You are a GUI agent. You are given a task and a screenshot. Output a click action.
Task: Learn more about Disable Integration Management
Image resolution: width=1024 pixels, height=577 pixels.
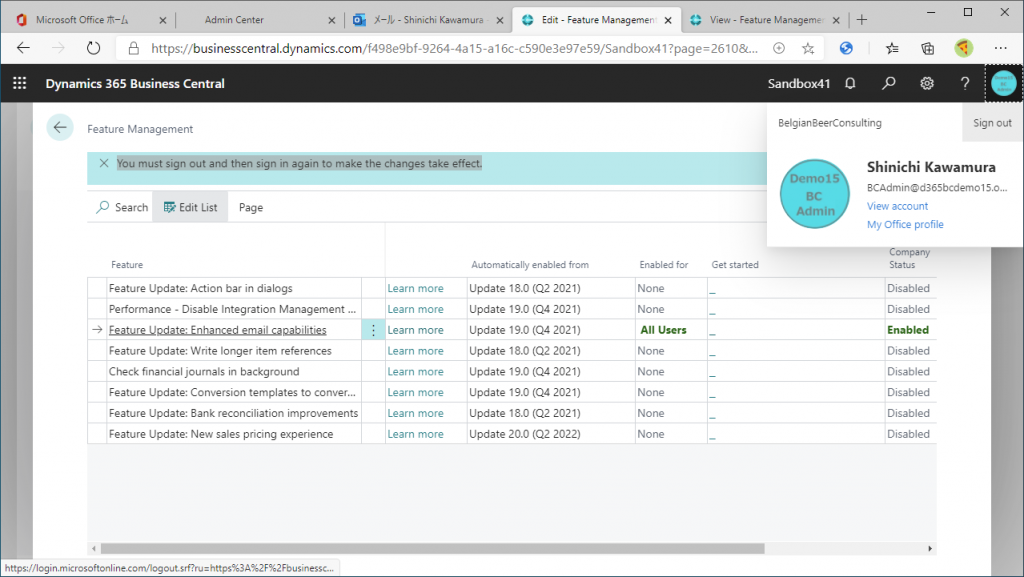pyautogui.click(x=415, y=309)
